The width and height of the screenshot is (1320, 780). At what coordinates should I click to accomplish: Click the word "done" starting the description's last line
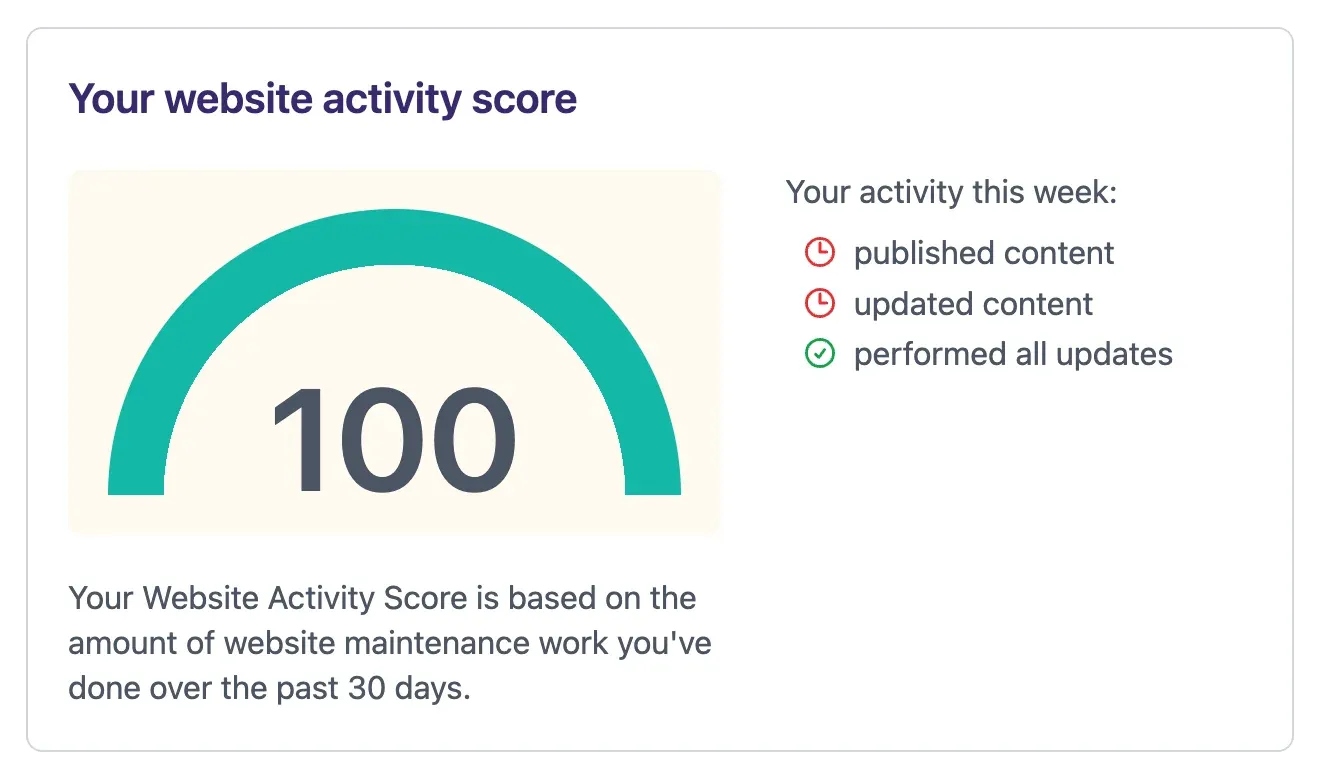[101, 689]
